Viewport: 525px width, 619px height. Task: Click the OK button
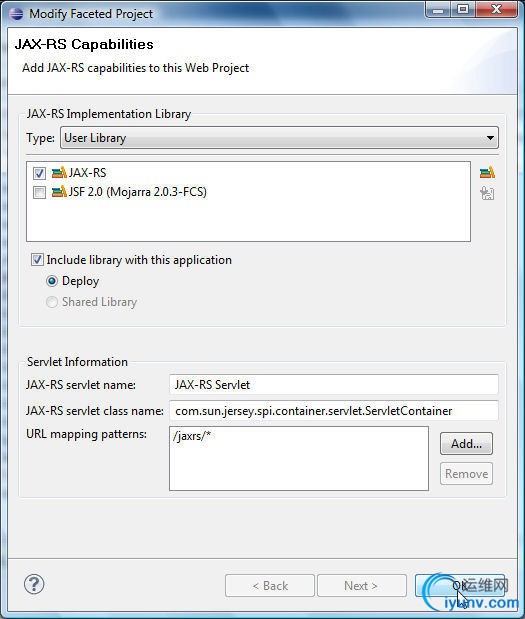(x=460, y=585)
